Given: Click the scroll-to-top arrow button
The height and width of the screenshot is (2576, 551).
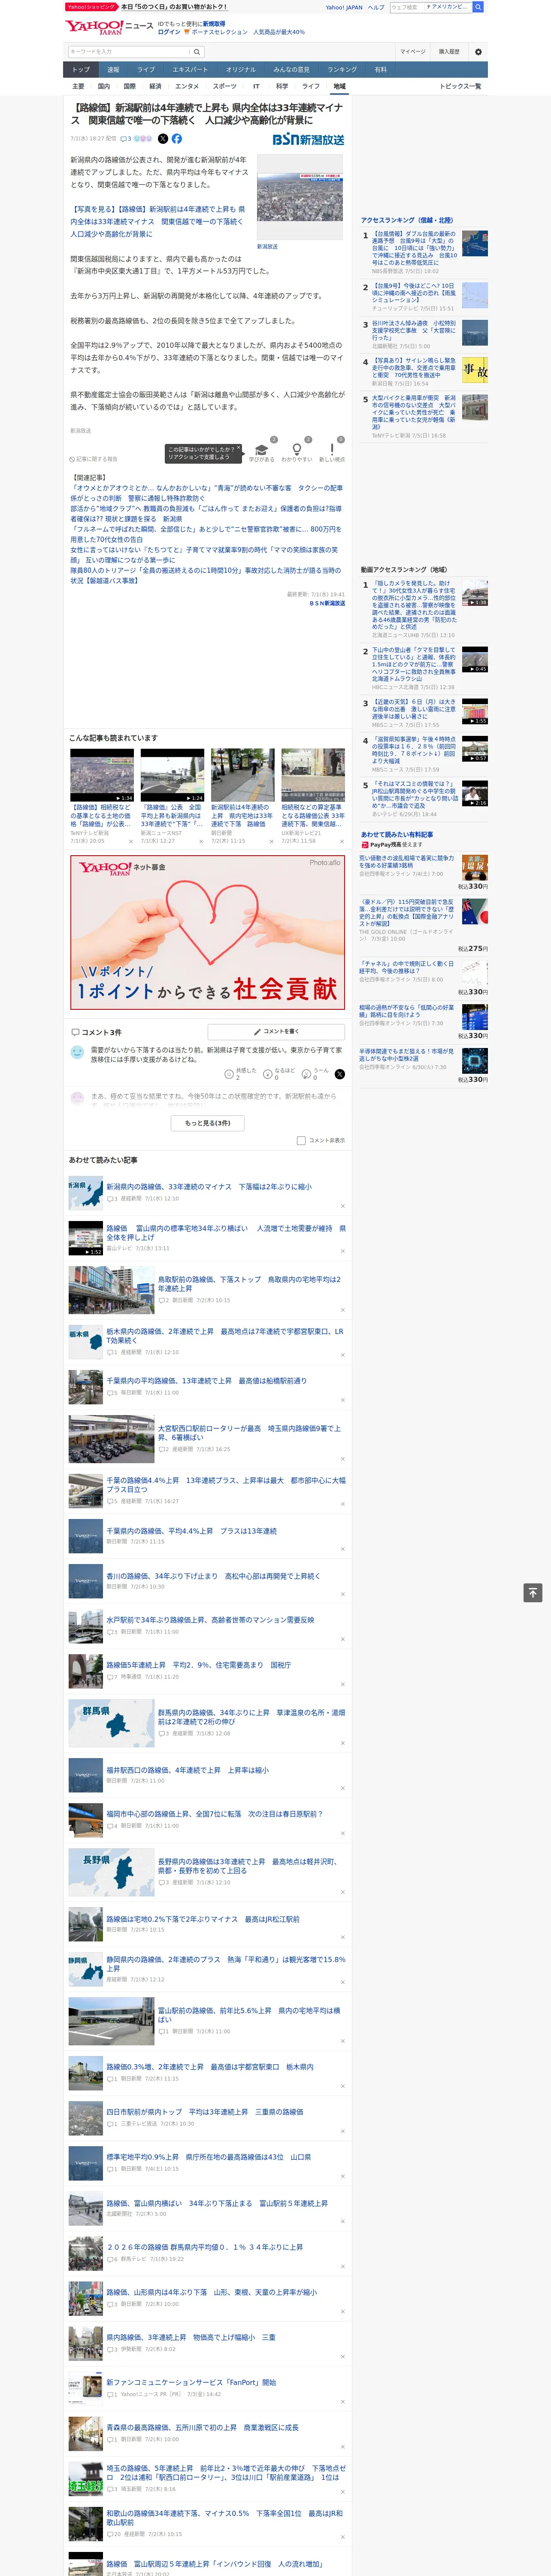Looking at the screenshot, I should pos(533,1592).
